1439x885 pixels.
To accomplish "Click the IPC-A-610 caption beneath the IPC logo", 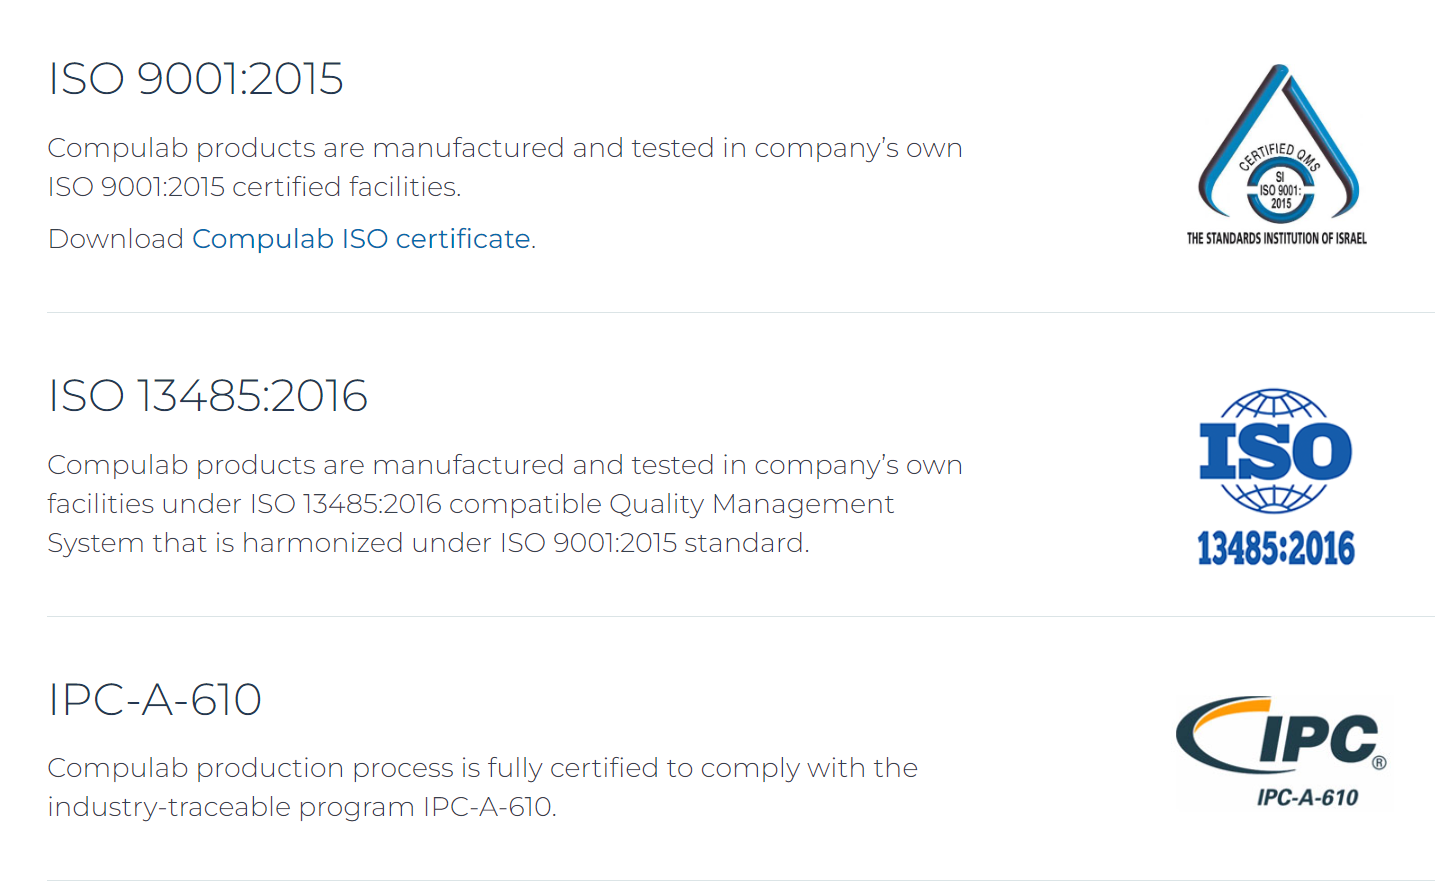I will [1307, 798].
